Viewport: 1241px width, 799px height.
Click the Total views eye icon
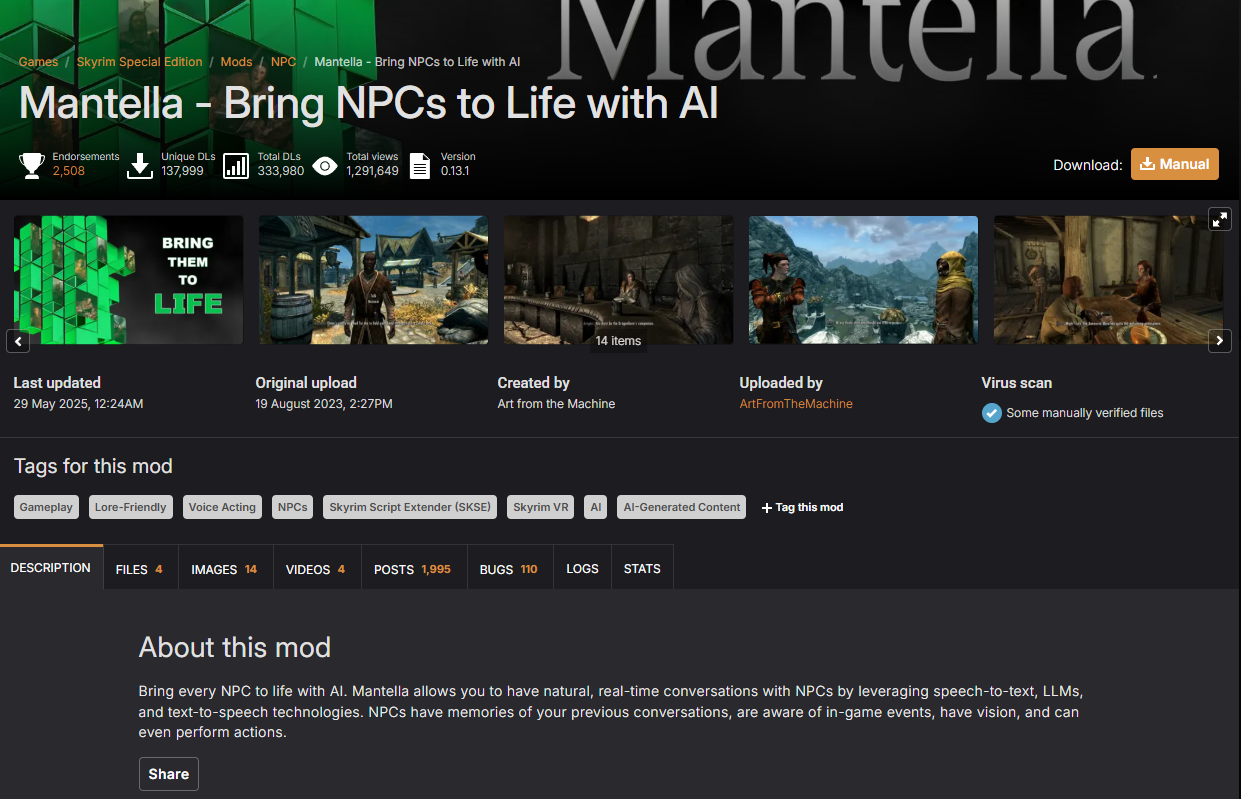[x=325, y=165]
